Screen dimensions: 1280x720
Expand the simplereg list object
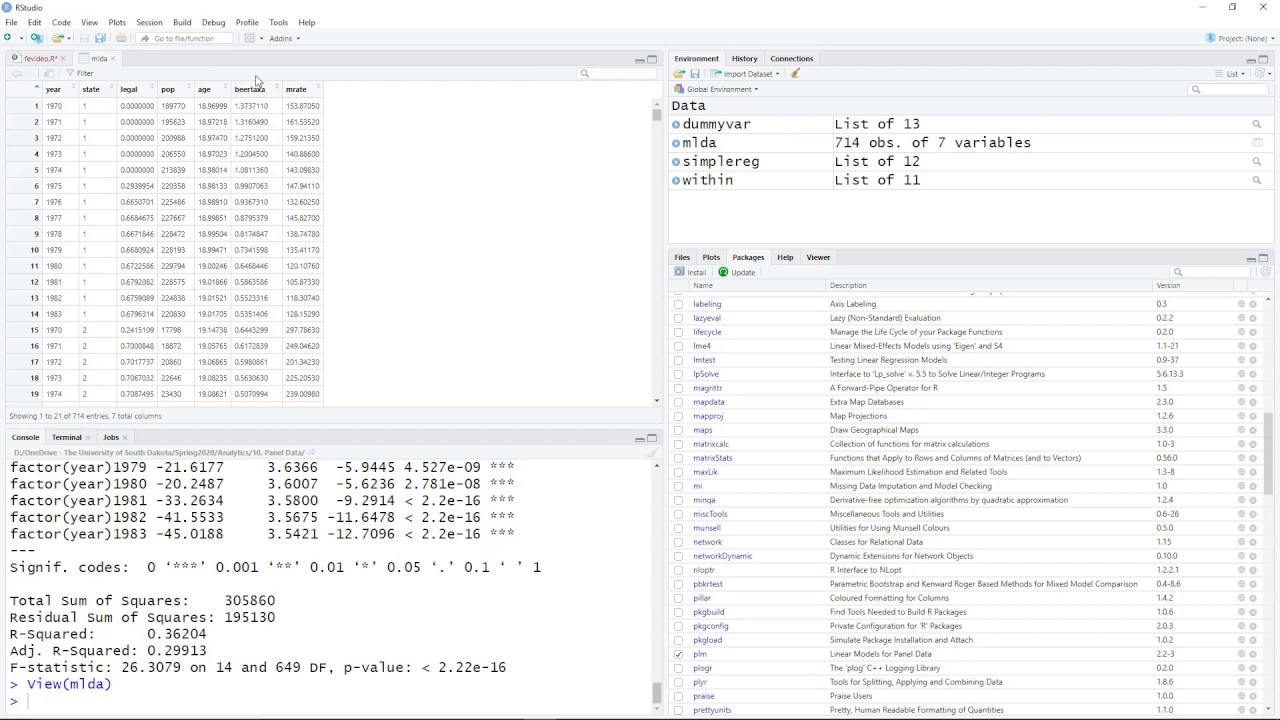point(676,162)
